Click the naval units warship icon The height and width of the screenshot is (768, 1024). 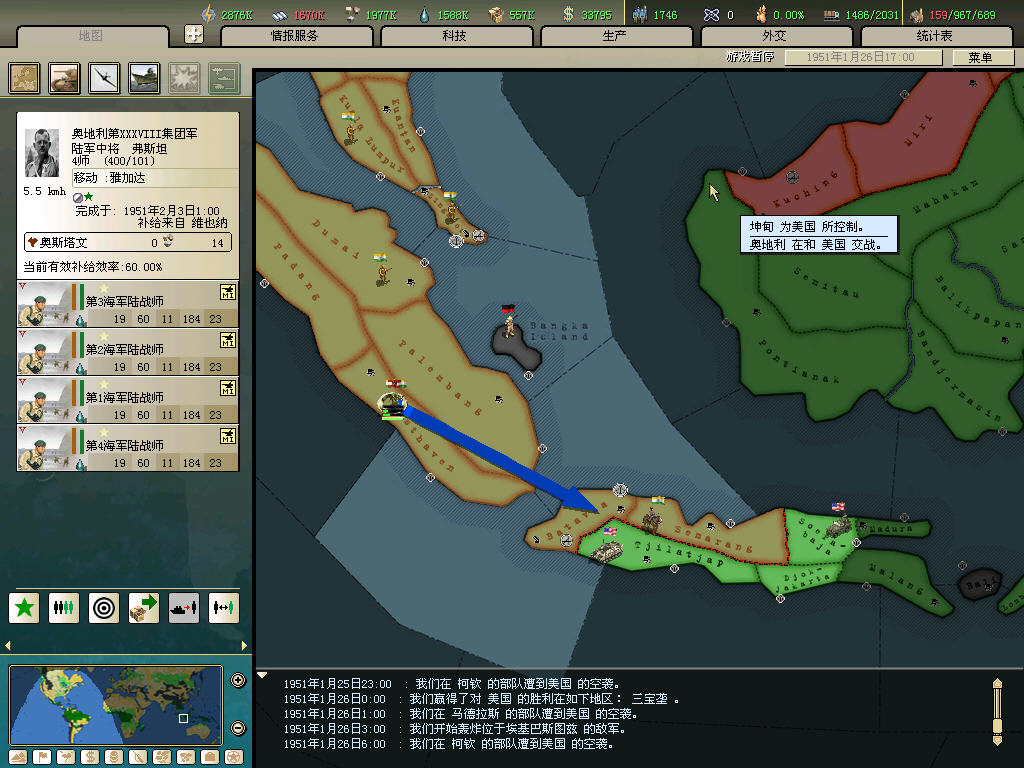[144, 78]
